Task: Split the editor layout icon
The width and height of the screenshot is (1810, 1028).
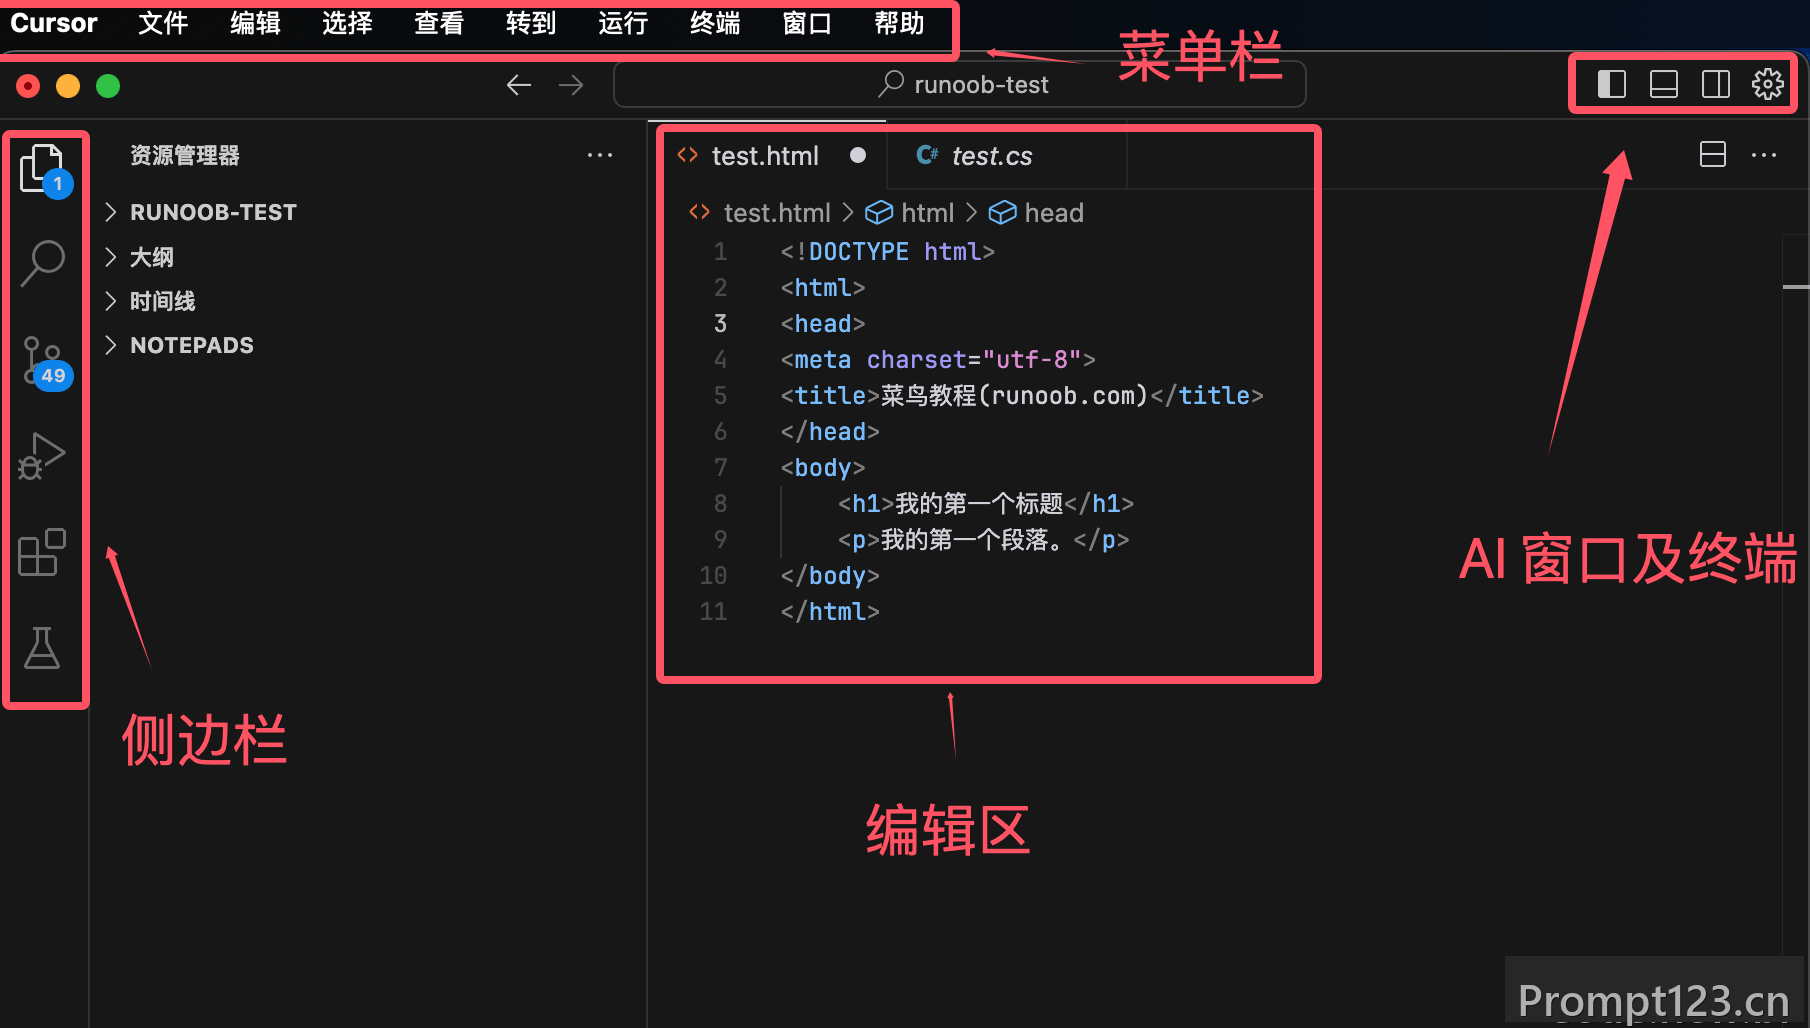Action: pos(1712,154)
